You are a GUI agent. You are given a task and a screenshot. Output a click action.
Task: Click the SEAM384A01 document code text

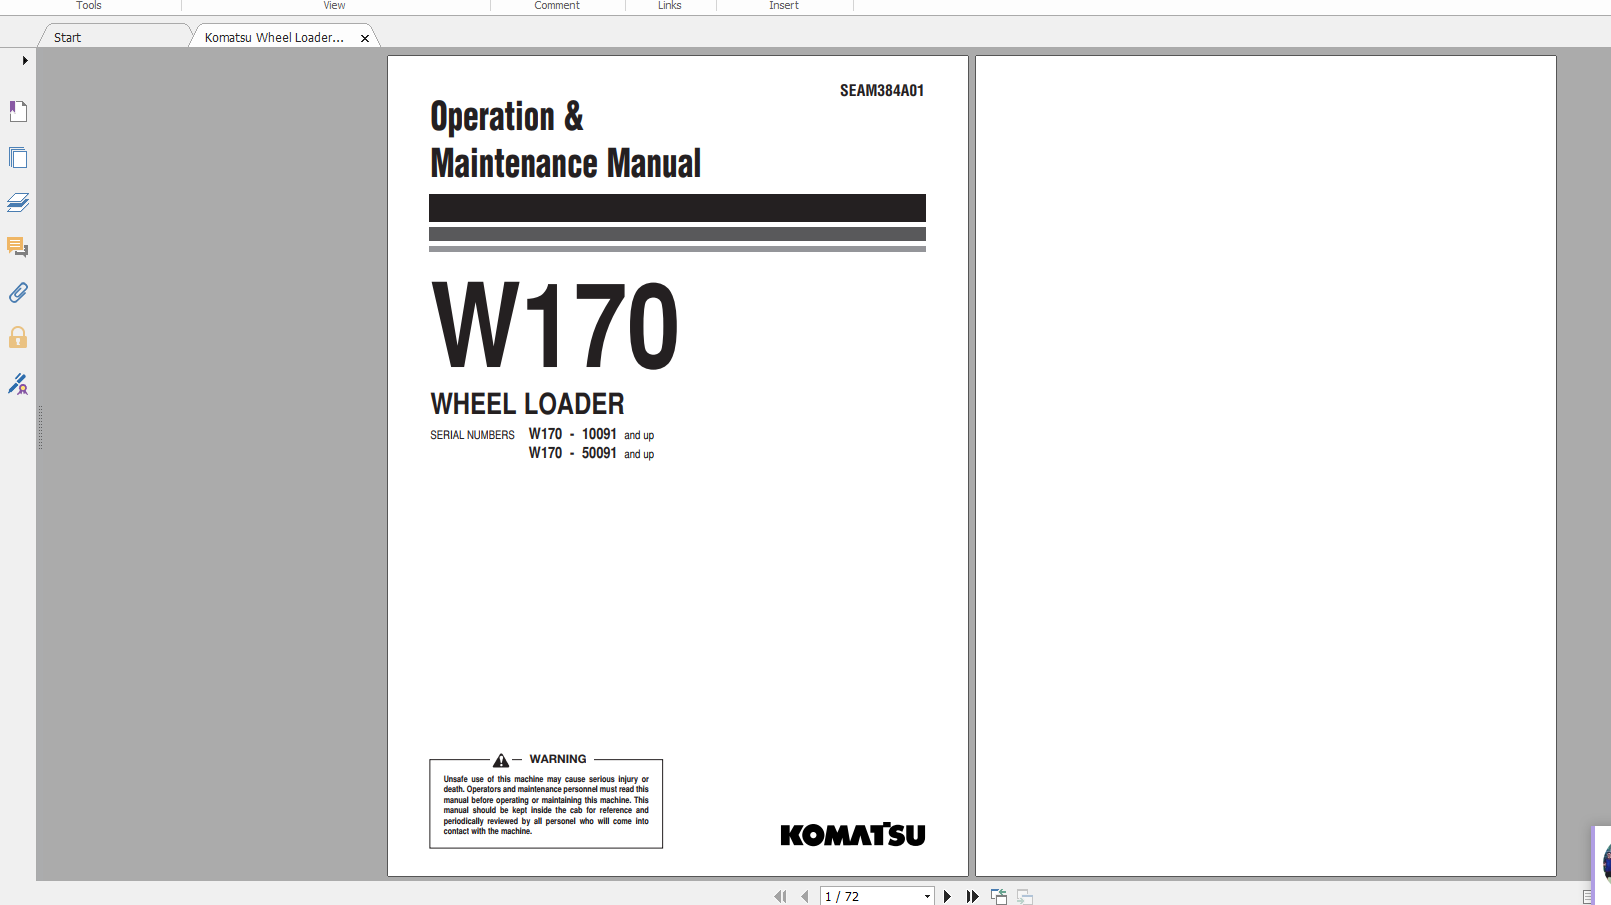pyautogui.click(x=881, y=90)
